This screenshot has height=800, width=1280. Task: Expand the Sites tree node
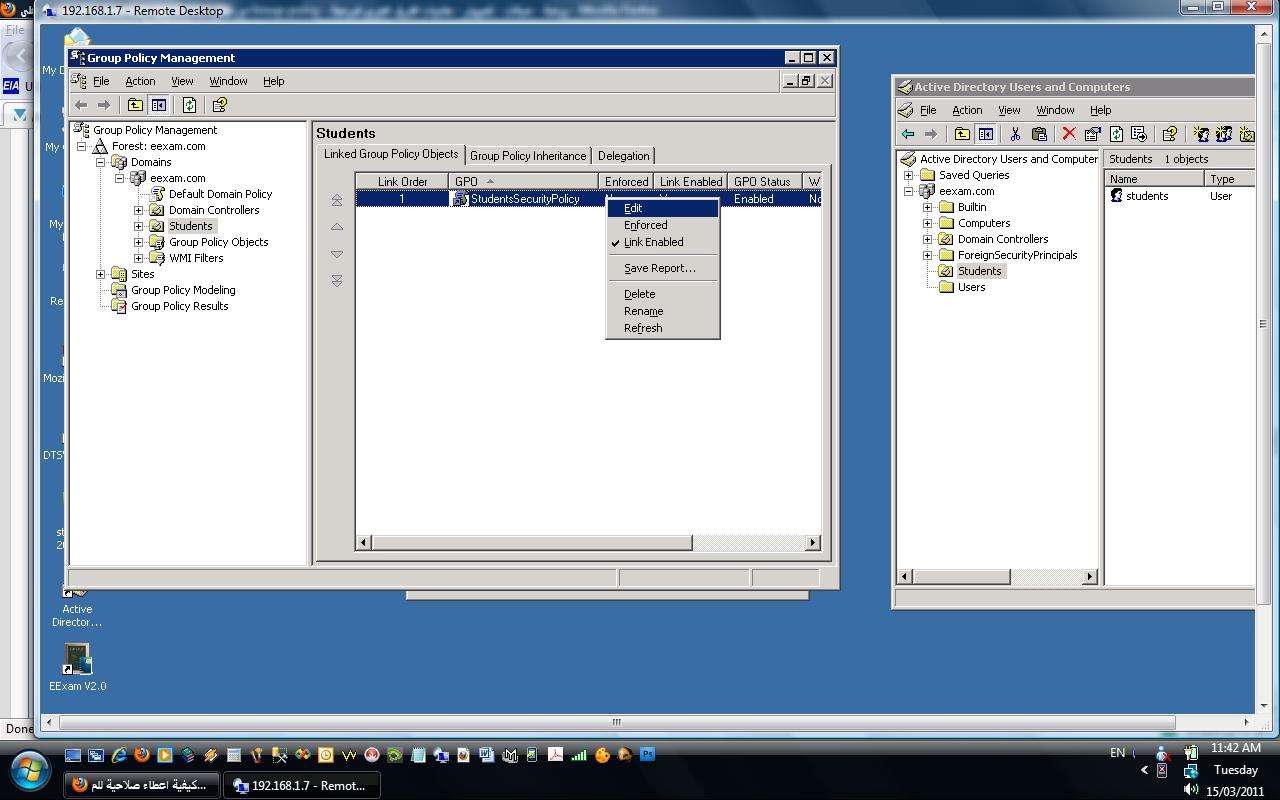[101, 274]
